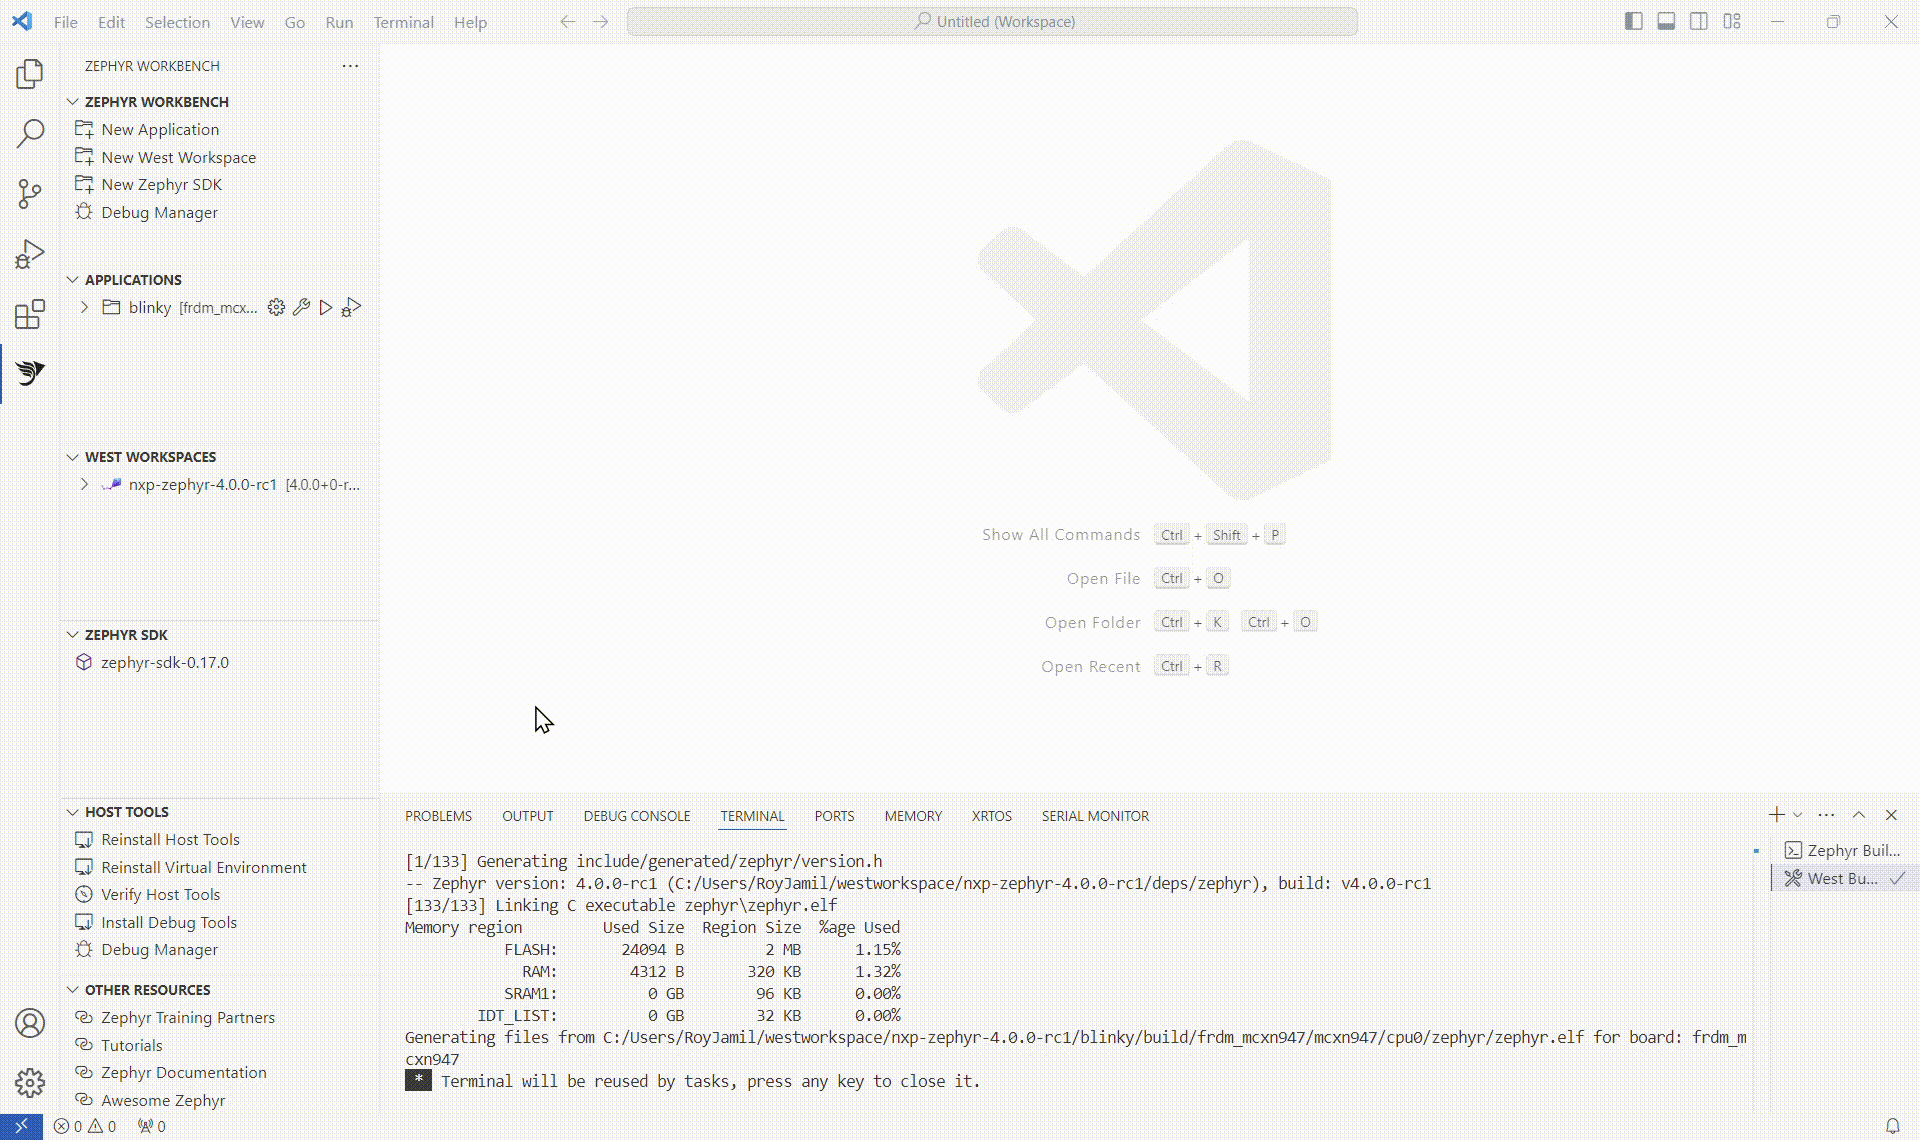Open the Terminal menu in menu bar
Viewport: 1920px width, 1140px height.
[404, 22]
